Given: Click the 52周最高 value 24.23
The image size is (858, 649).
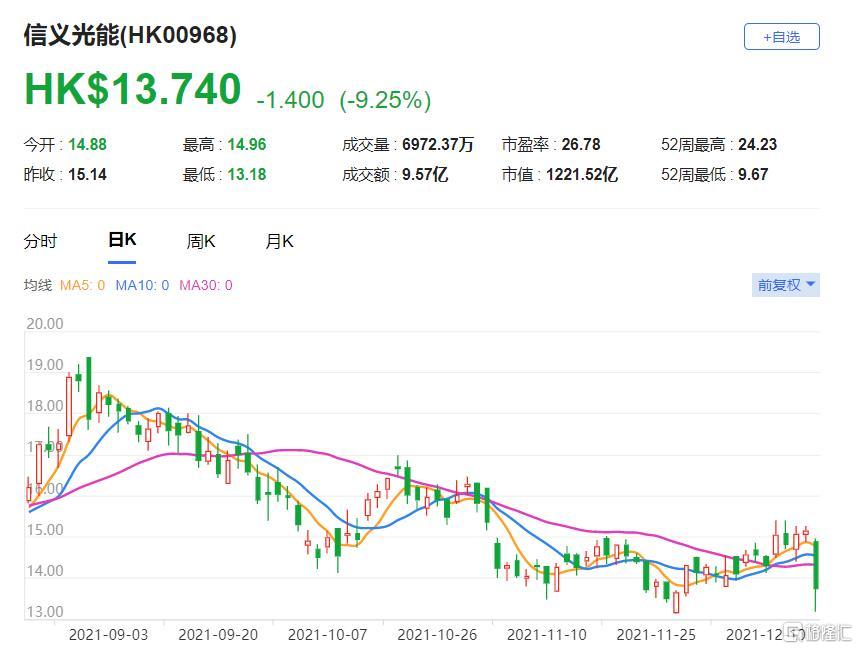Looking at the screenshot, I should click(x=758, y=144).
